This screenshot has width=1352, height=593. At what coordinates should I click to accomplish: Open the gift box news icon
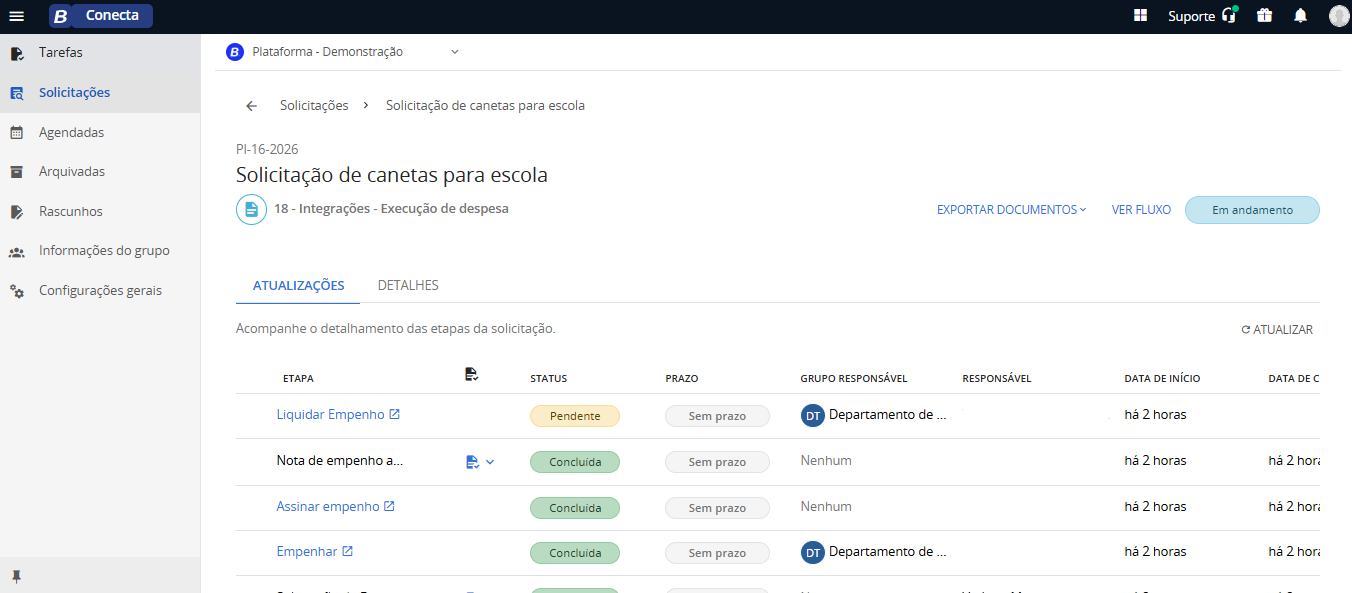pyautogui.click(x=1265, y=16)
